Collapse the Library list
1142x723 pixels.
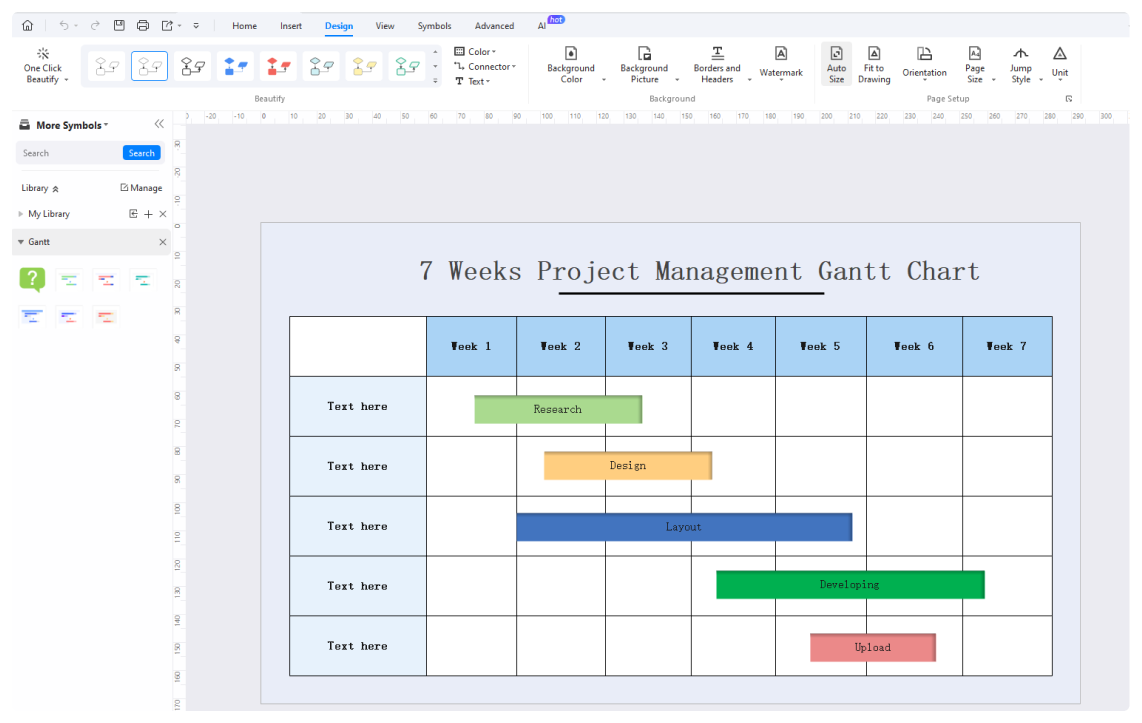[x=55, y=189]
